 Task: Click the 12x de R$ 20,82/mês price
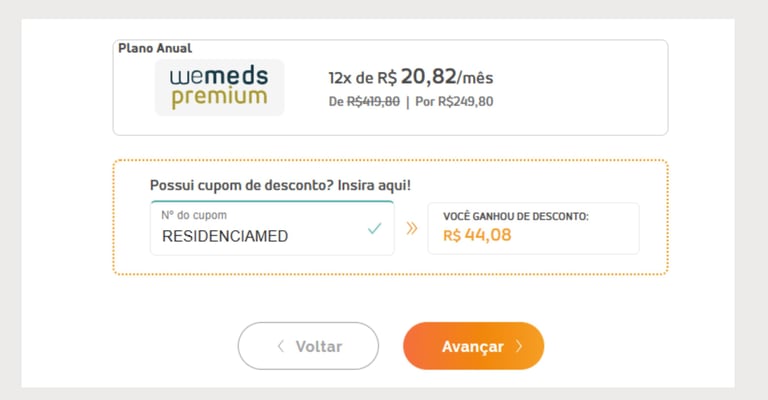tap(410, 77)
